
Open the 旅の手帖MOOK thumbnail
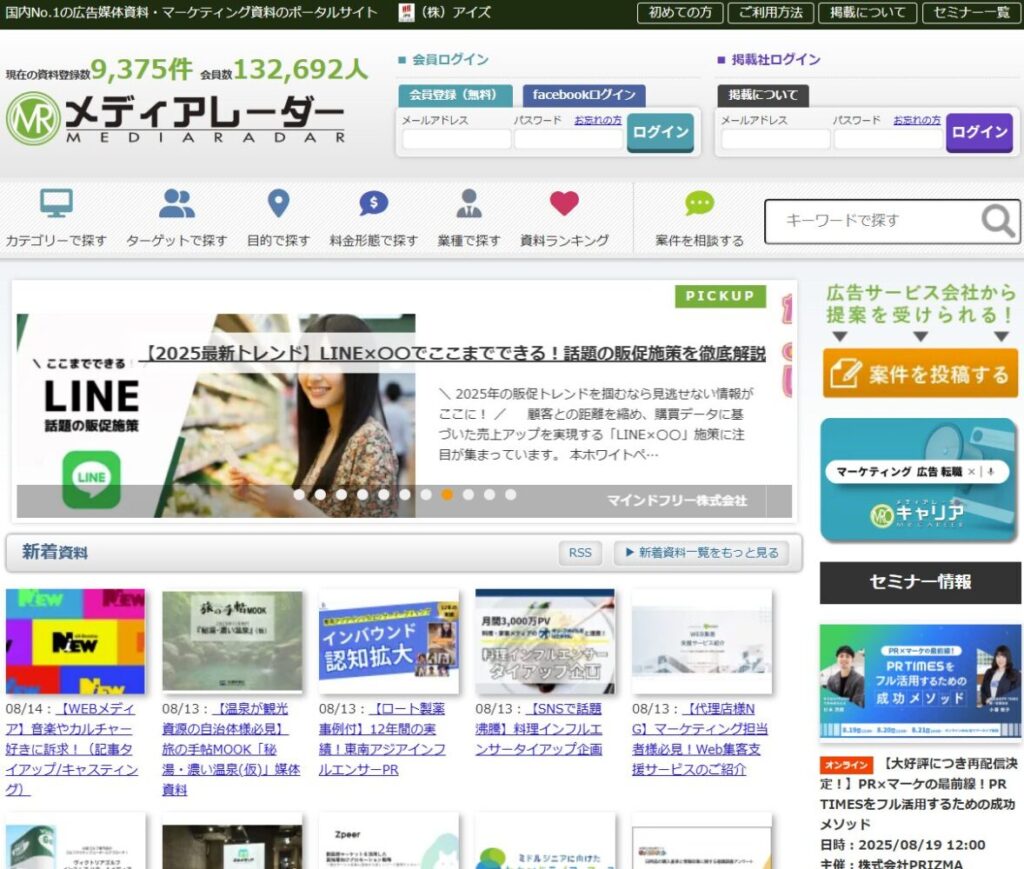232,641
